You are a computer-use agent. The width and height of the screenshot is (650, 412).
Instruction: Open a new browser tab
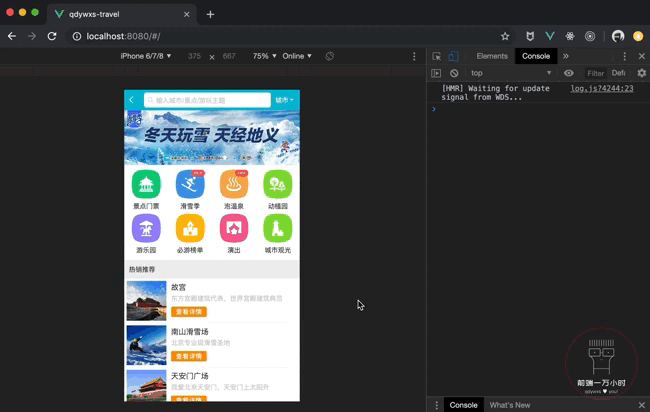click(210, 15)
